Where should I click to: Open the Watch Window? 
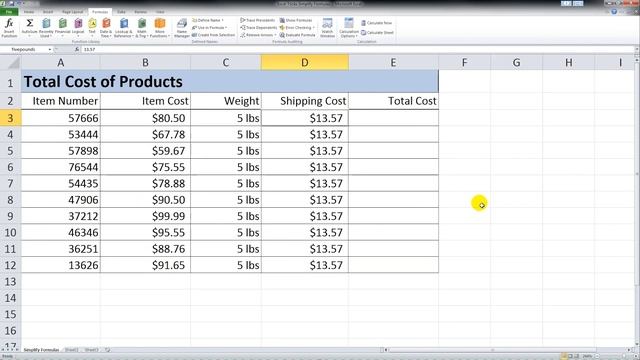coord(327,28)
